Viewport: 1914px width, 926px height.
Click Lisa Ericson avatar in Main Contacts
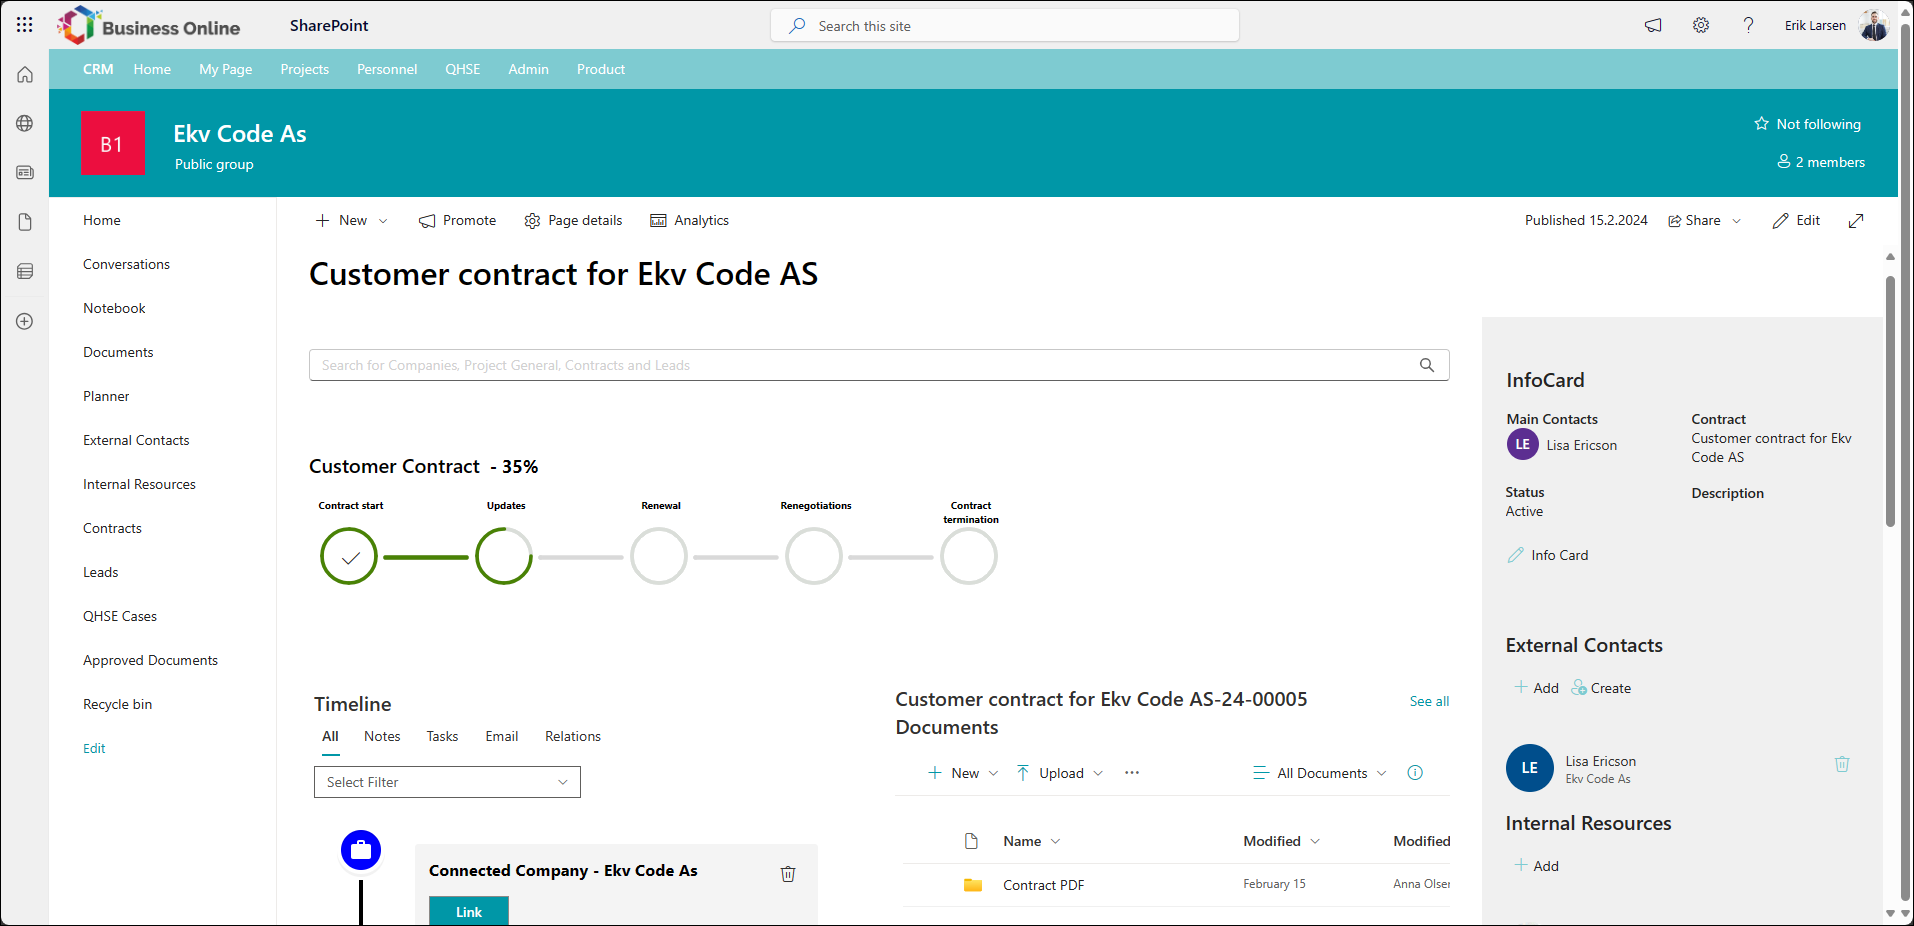(1523, 444)
